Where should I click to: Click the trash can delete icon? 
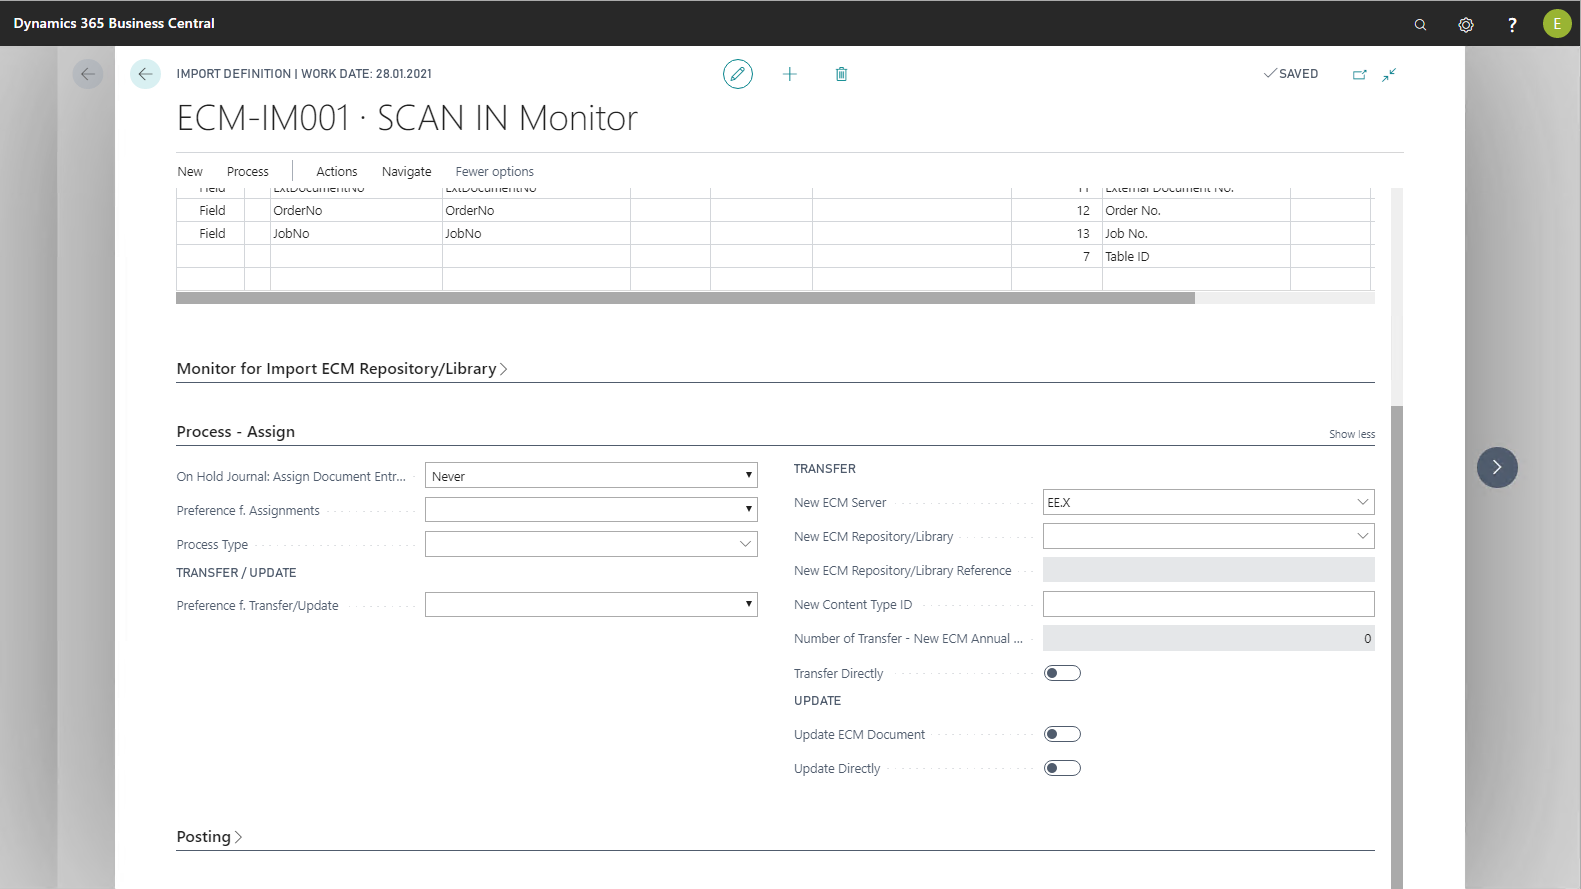point(841,74)
